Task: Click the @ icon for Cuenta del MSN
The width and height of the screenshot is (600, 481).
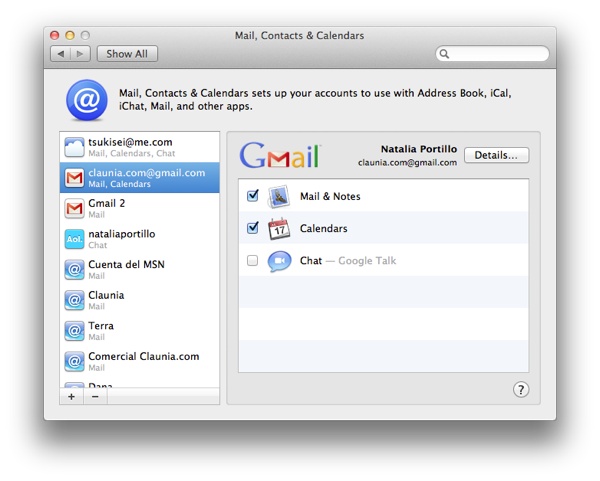Action: (74, 270)
